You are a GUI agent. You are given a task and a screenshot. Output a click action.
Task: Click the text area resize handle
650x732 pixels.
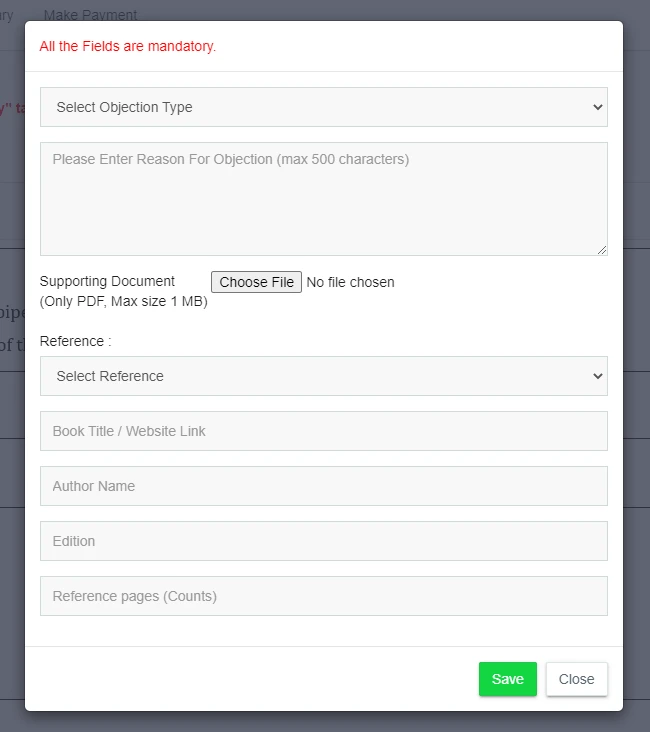[x=602, y=250]
